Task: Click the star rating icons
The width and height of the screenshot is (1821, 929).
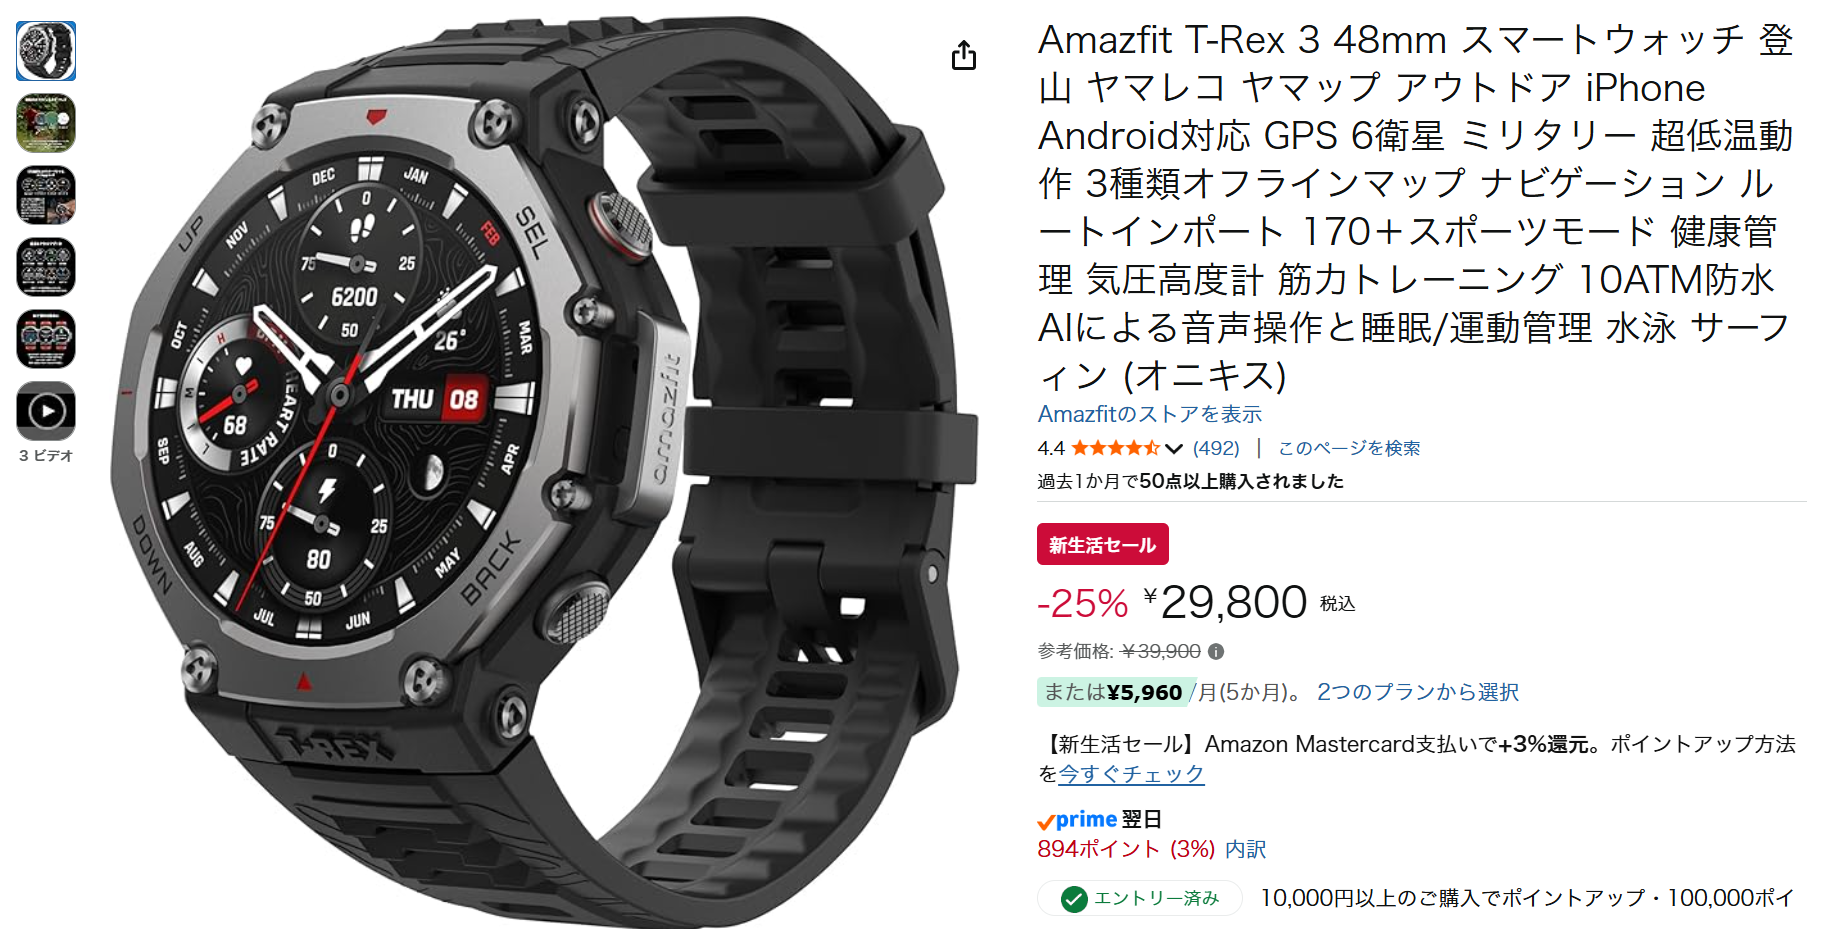Action: (x=1116, y=448)
